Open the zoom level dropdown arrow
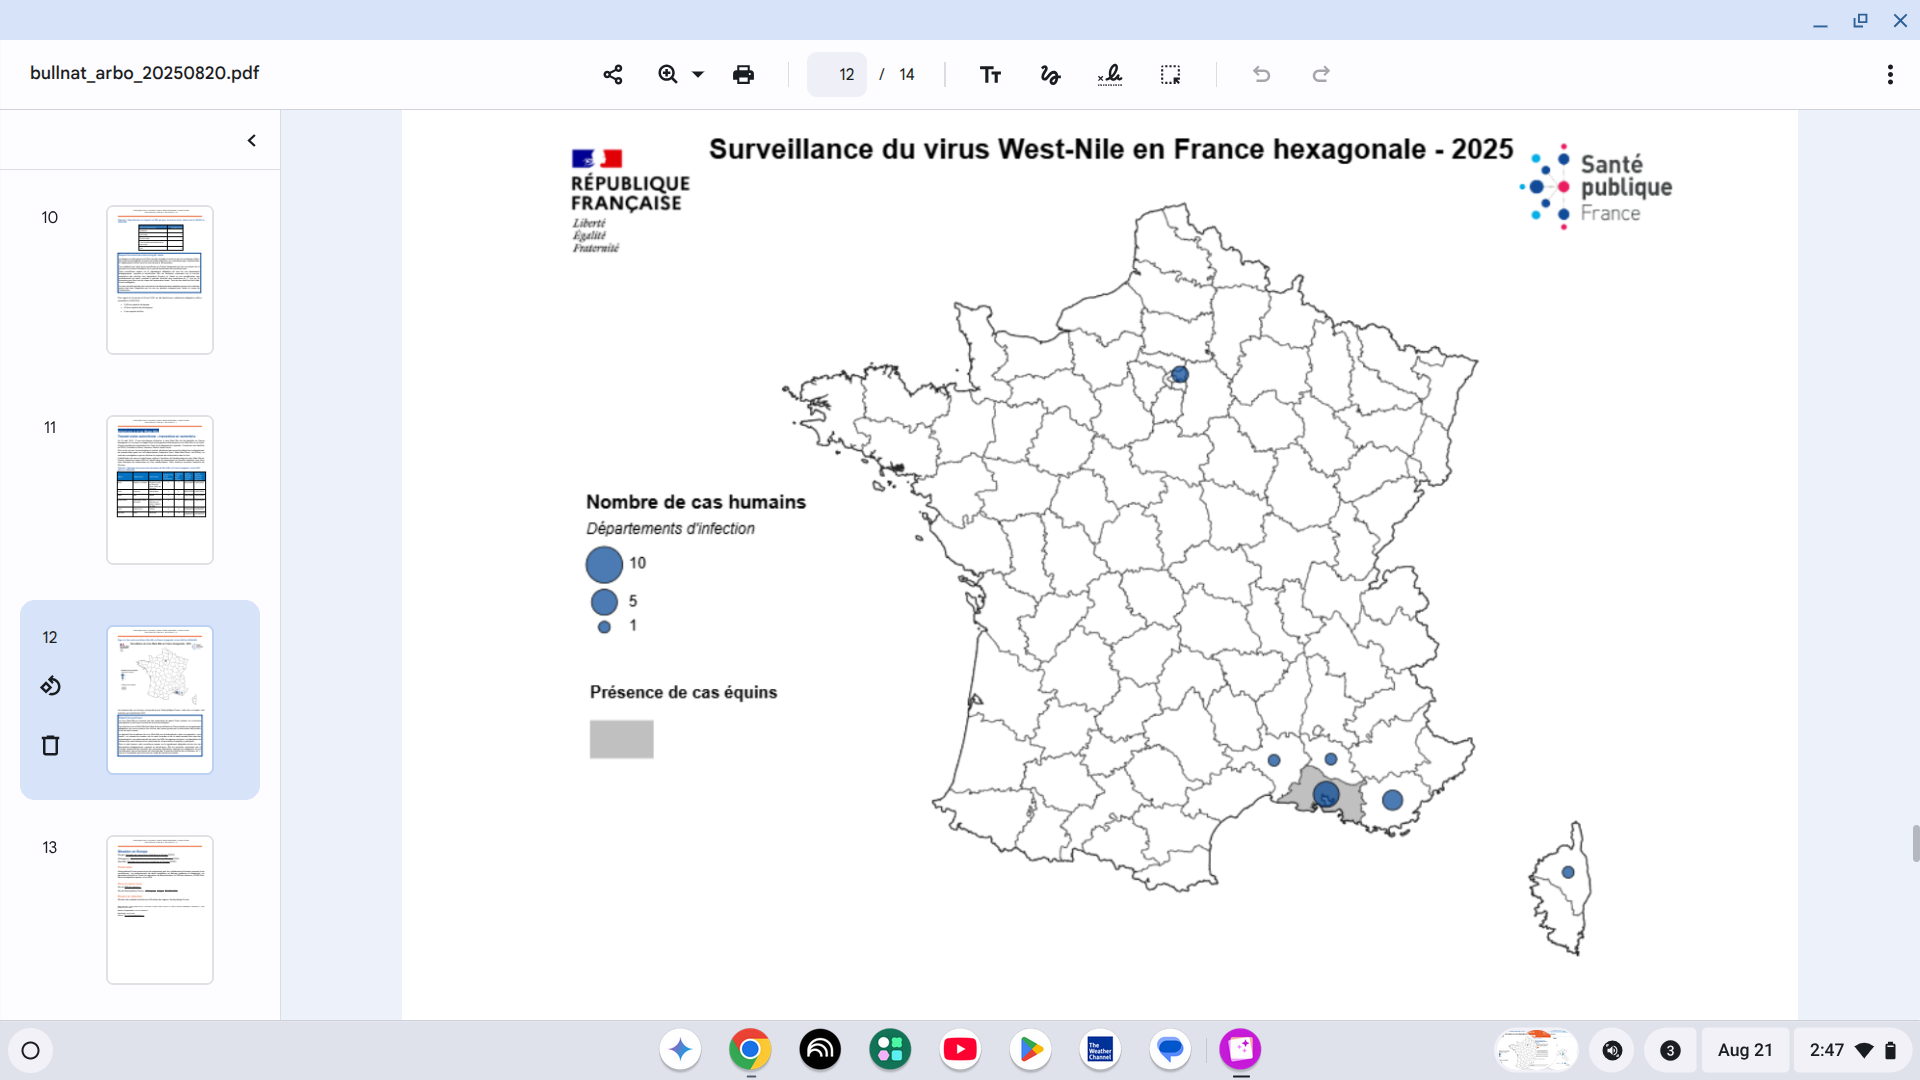The height and width of the screenshot is (1080, 1920). [x=698, y=74]
